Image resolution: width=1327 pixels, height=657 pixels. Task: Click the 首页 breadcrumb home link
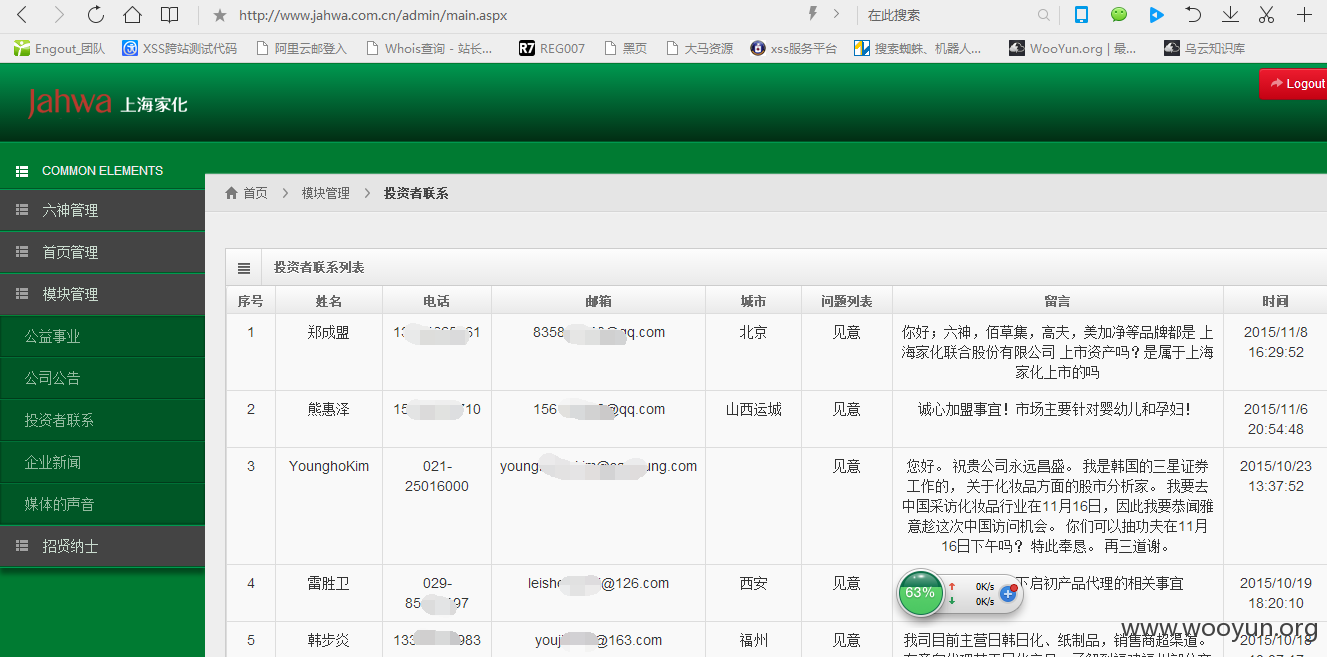tap(247, 193)
